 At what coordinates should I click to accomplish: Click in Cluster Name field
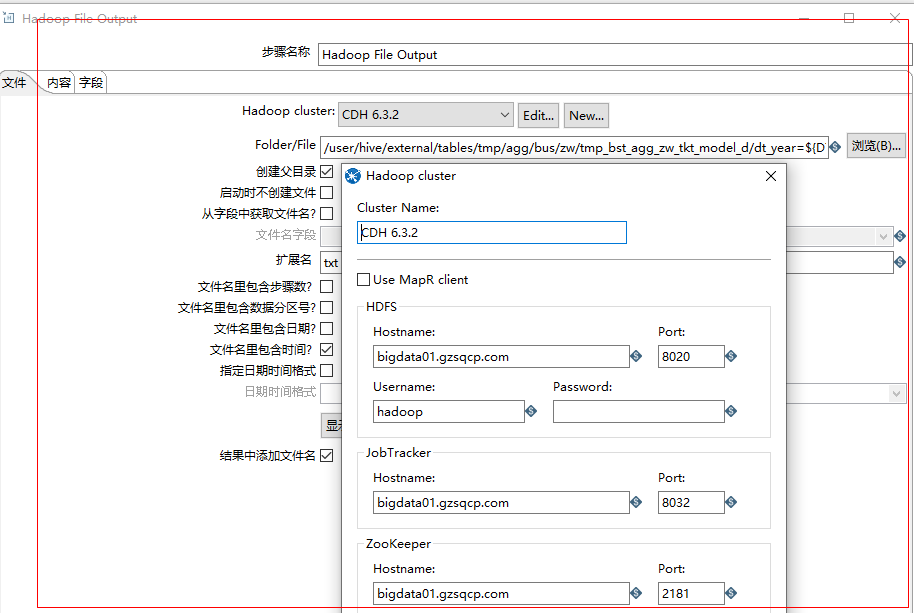tap(492, 232)
